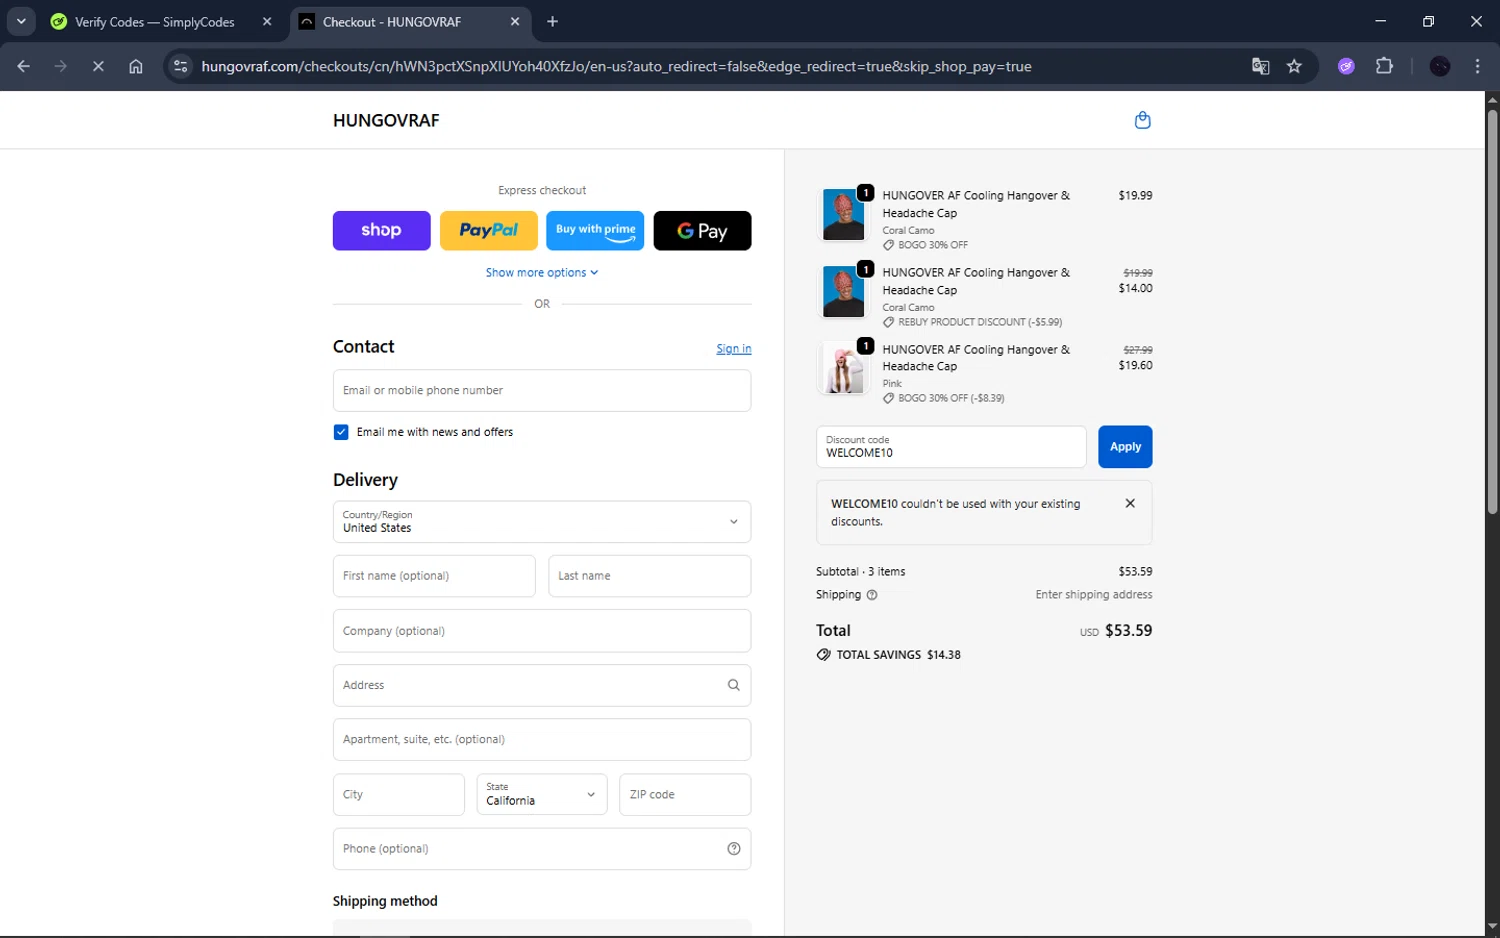Click the ZIP code field
The height and width of the screenshot is (938, 1500).
click(x=685, y=794)
